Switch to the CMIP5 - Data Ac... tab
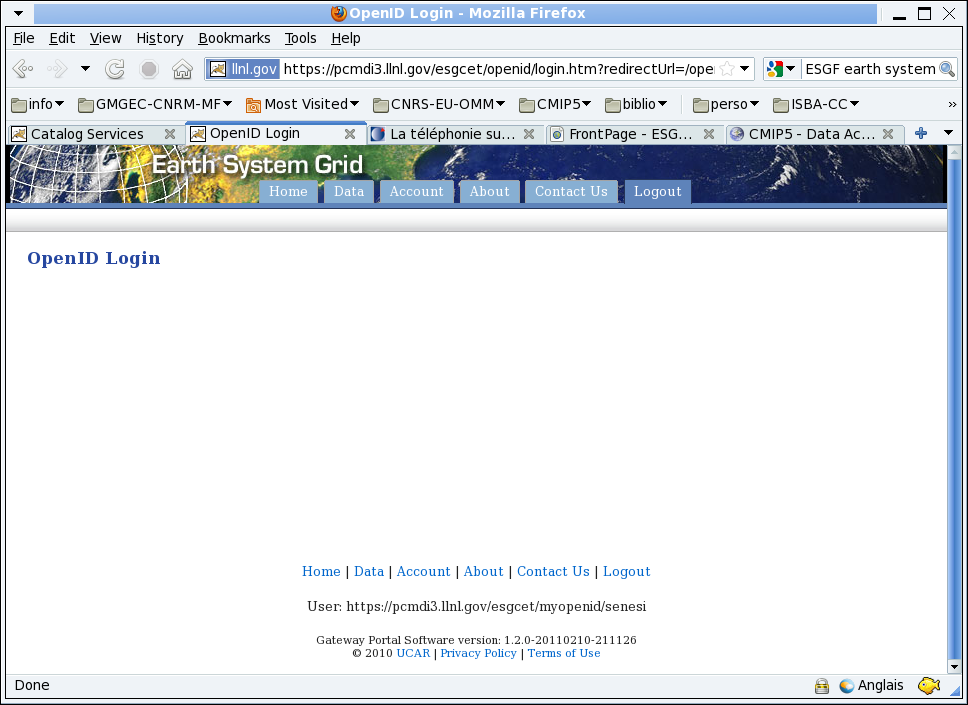This screenshot has width=968, height=705. 810,134
